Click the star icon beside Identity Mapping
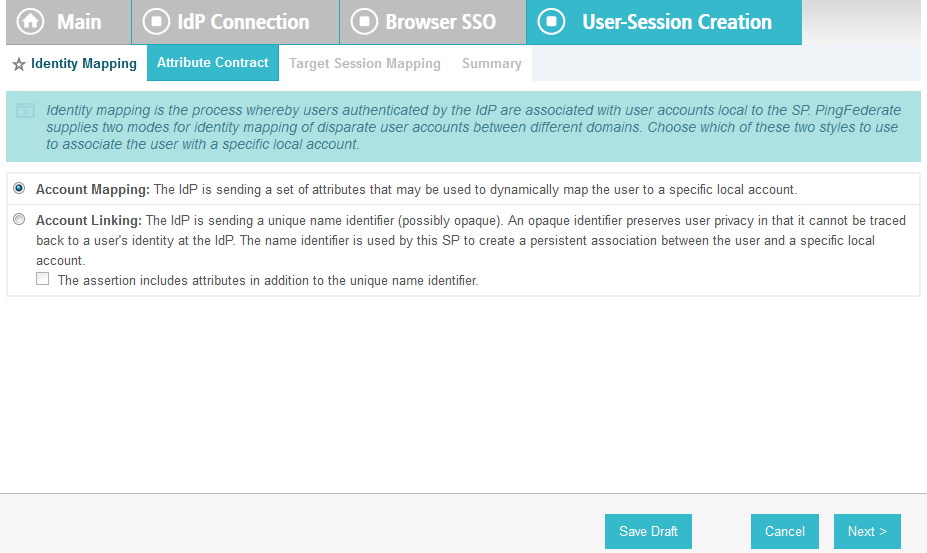This screenshot has width=927, height=553. click(18, 64)
